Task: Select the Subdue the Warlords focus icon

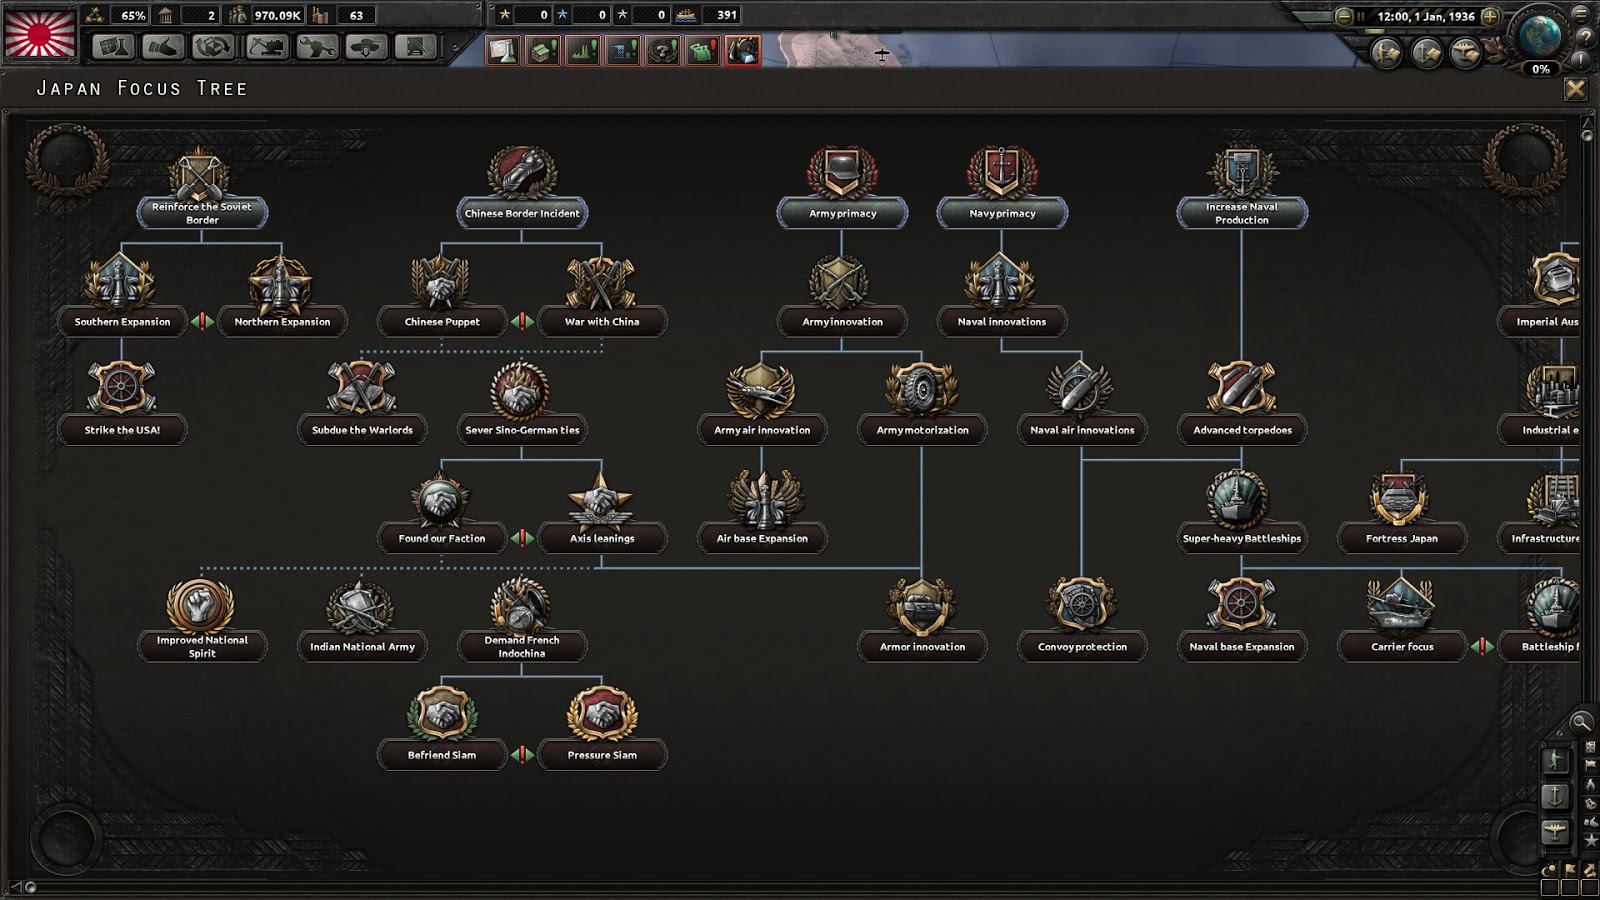Action: coord(361,389)
